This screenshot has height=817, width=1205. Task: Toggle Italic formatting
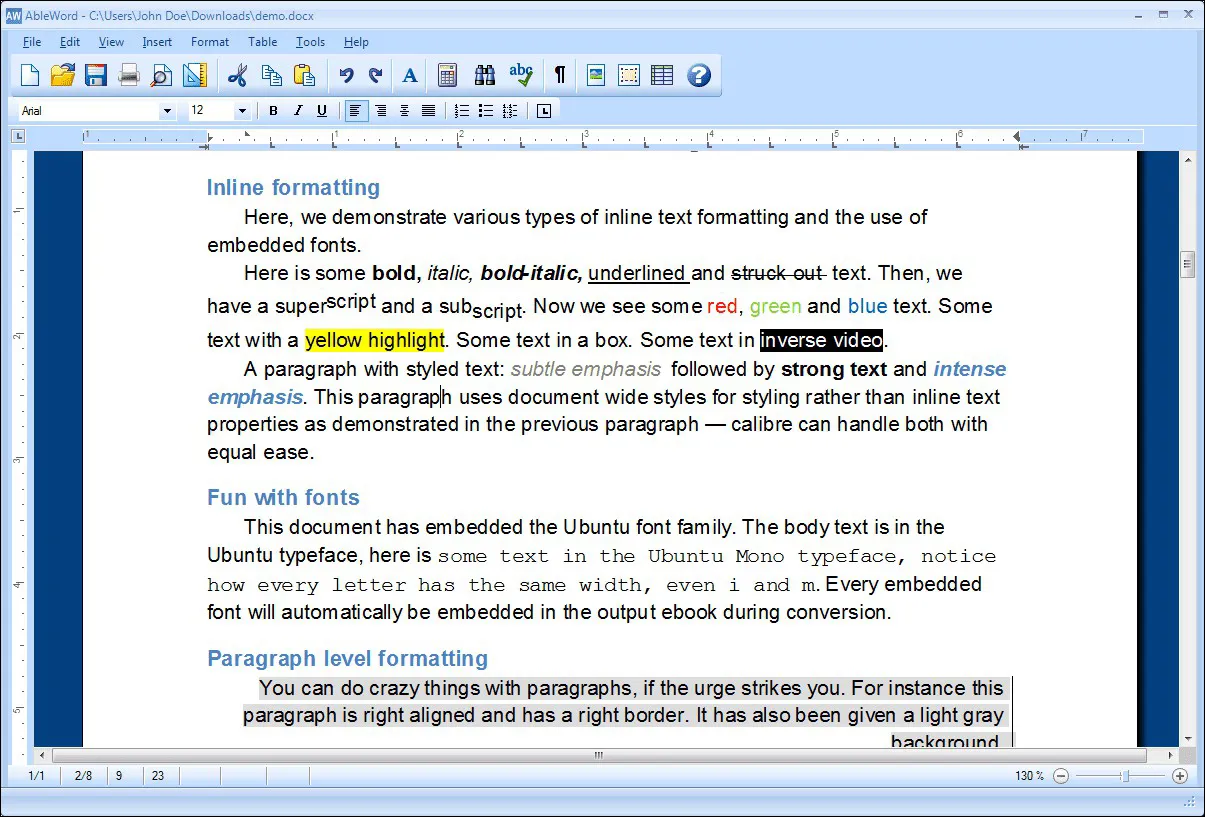click(x=297, y=111)
